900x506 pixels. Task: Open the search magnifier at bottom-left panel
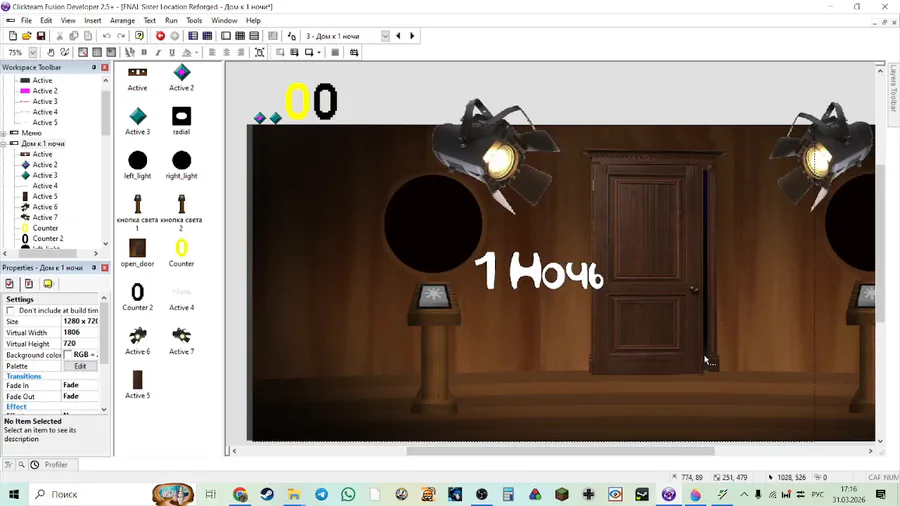pyautogui.click(x=21, y=465)
